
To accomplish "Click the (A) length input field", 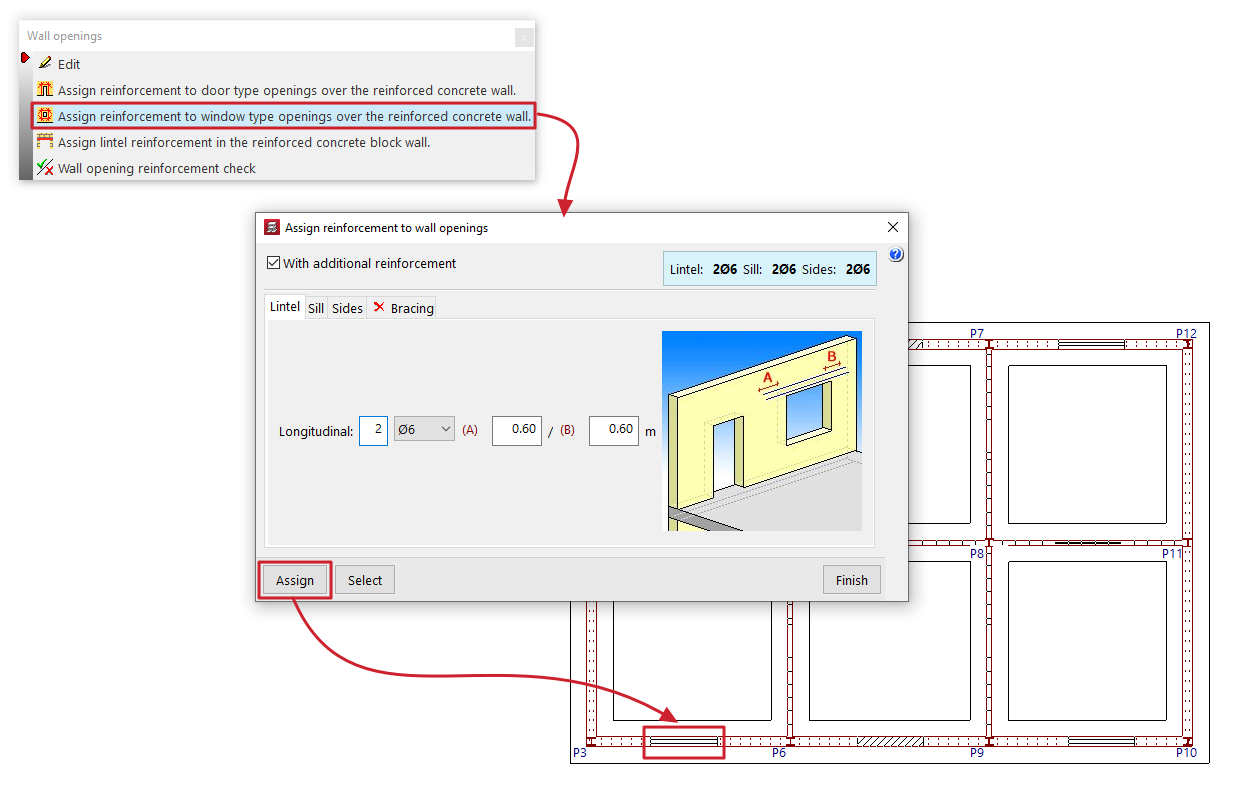I will click(x=517, y=430).
